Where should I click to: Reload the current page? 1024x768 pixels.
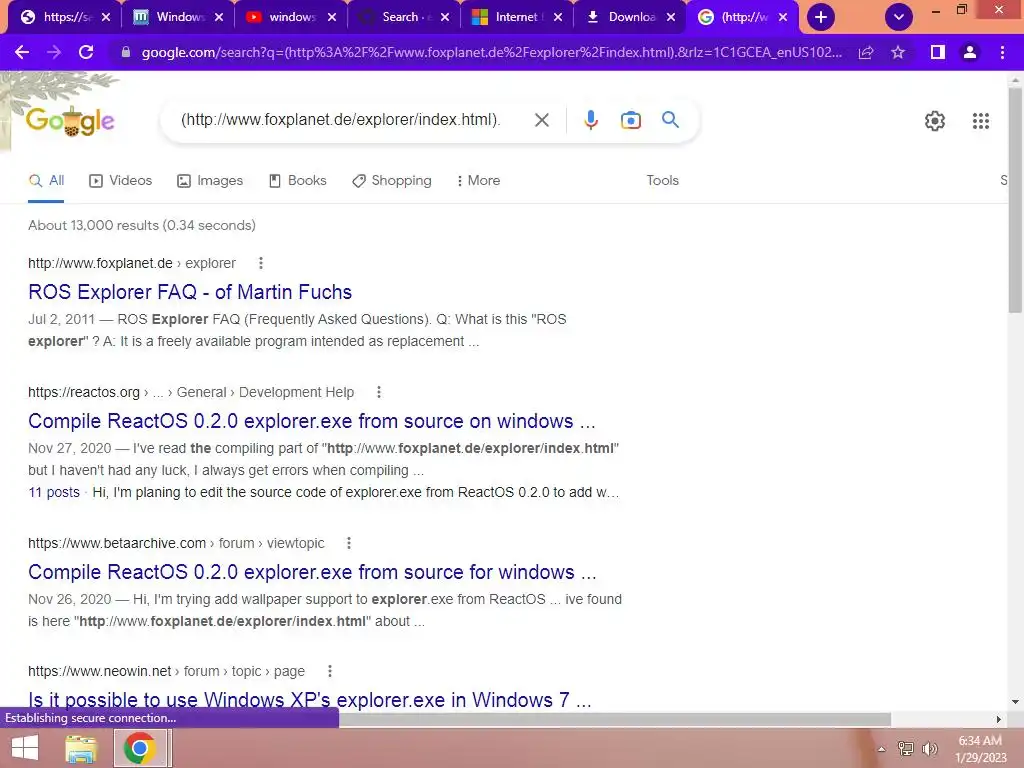pos(86,52)
